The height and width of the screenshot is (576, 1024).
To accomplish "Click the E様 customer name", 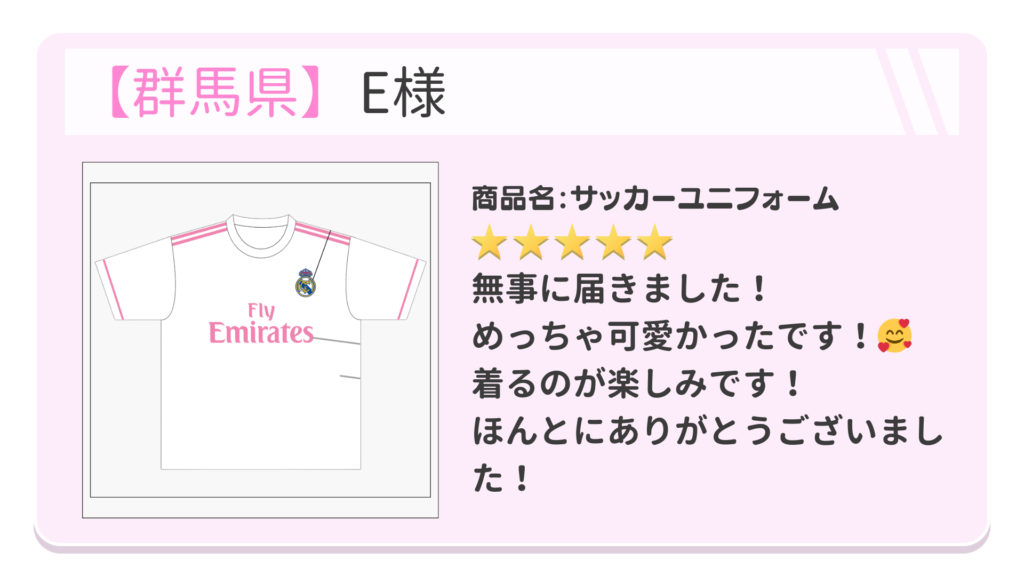I will (x=404, y=93).
